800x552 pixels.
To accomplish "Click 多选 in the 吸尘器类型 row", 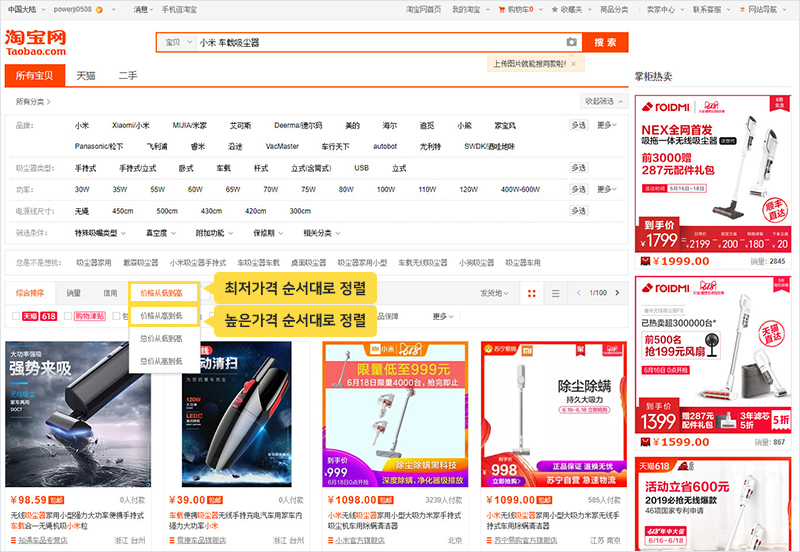I will click(578, 167).
